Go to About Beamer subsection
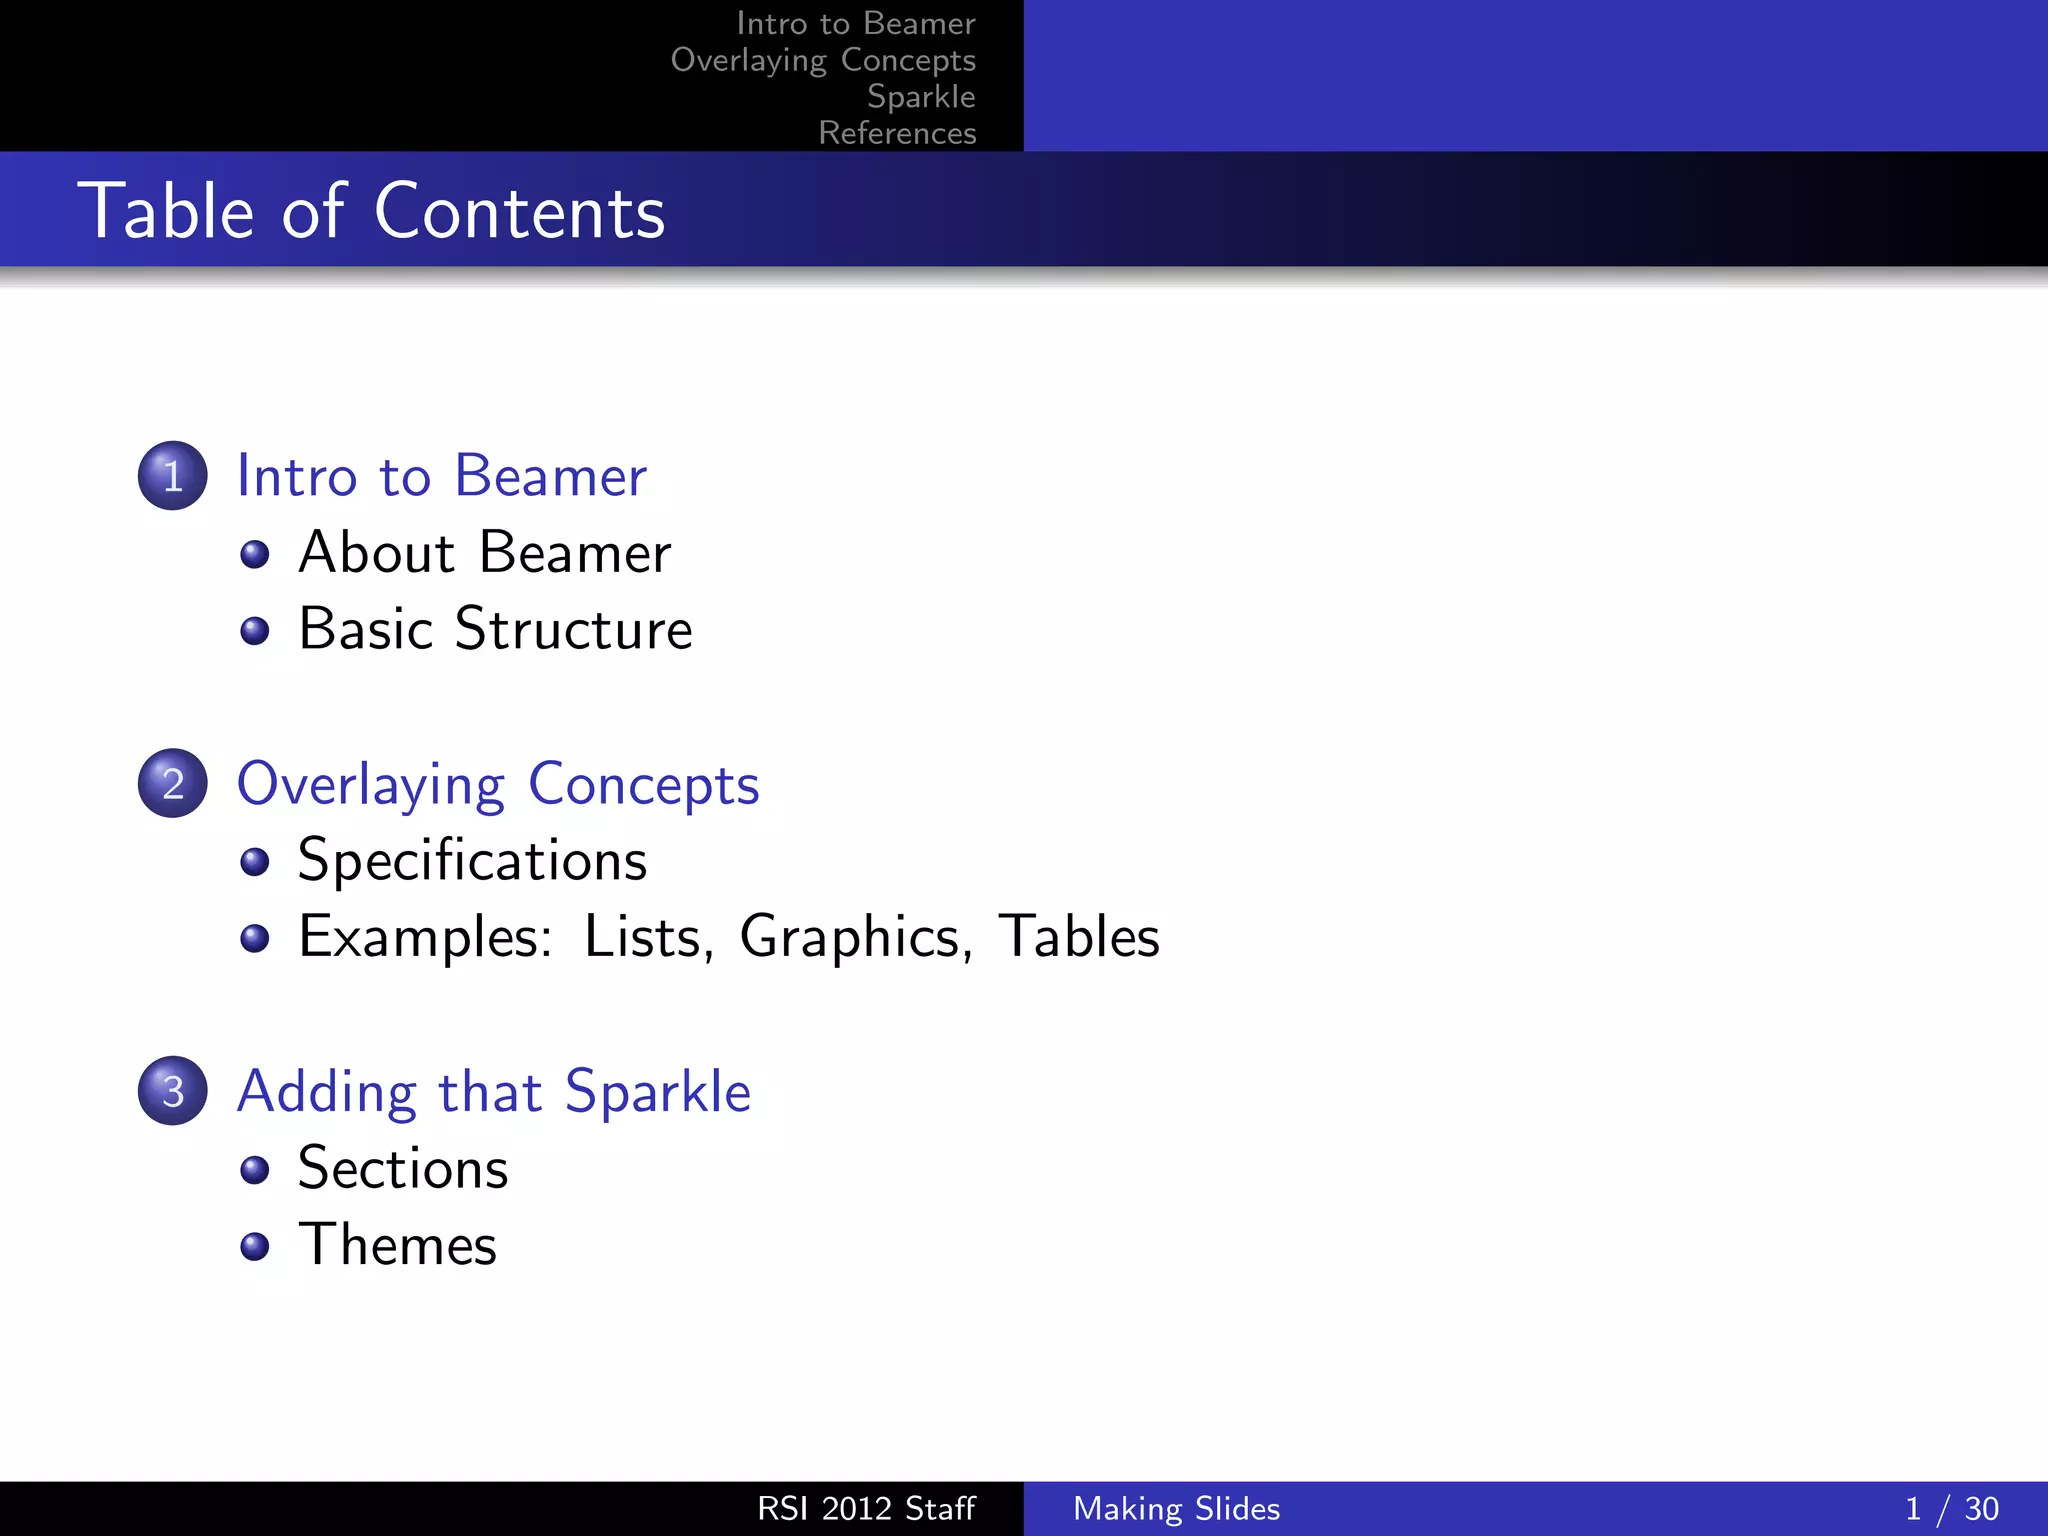The image size is (2048, 1536). click(x=485, y=553)
